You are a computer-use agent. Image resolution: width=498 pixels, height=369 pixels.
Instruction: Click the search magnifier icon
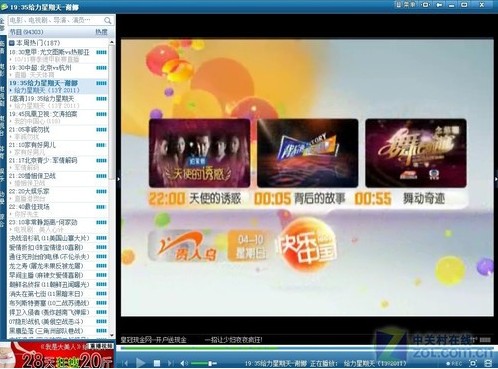point(108,20)
